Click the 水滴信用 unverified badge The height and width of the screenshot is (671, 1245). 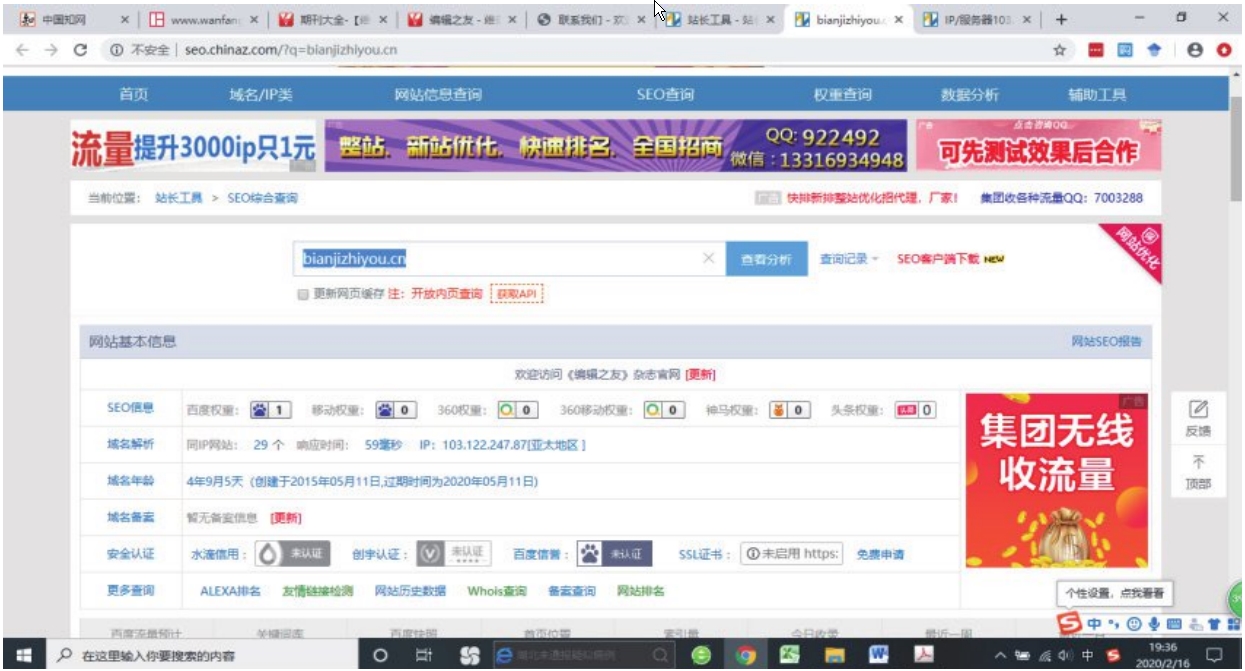tap(292, 553)
